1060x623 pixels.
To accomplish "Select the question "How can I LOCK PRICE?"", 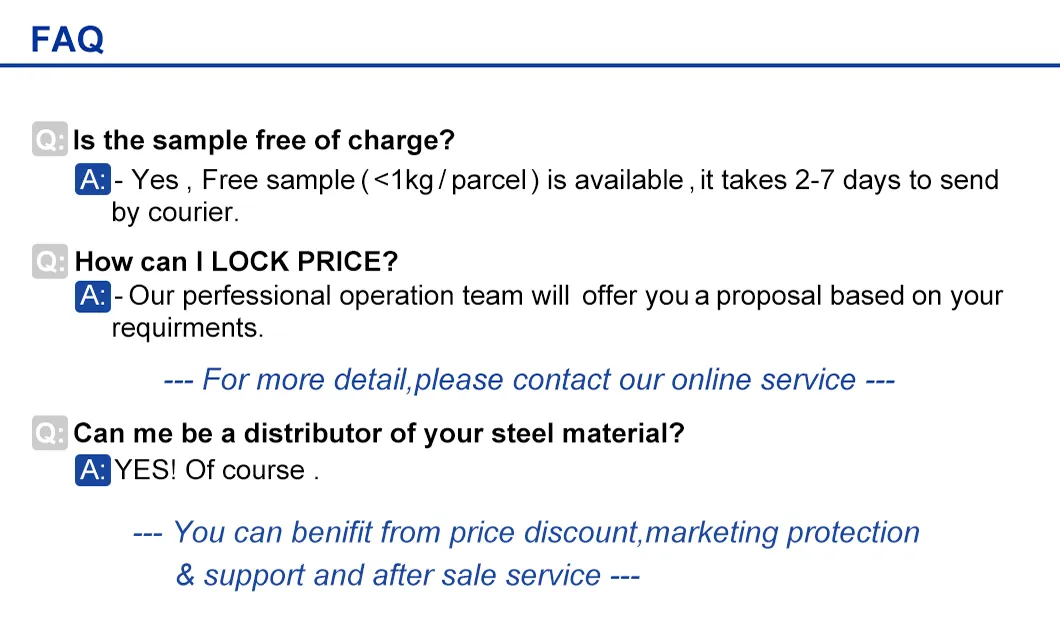I will (x=237, y=262).
